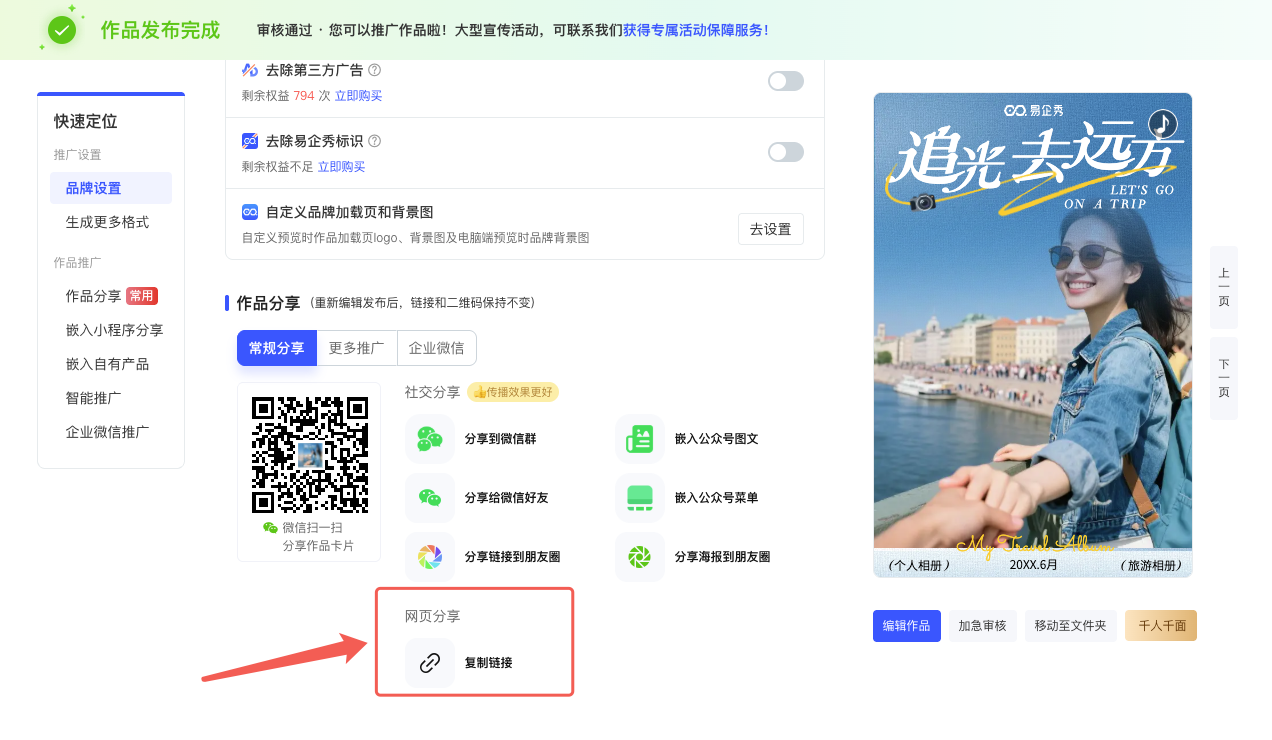Select 生成更多格式 in quick navigation
Screen dimensions: 1272x740
point(107,222)
